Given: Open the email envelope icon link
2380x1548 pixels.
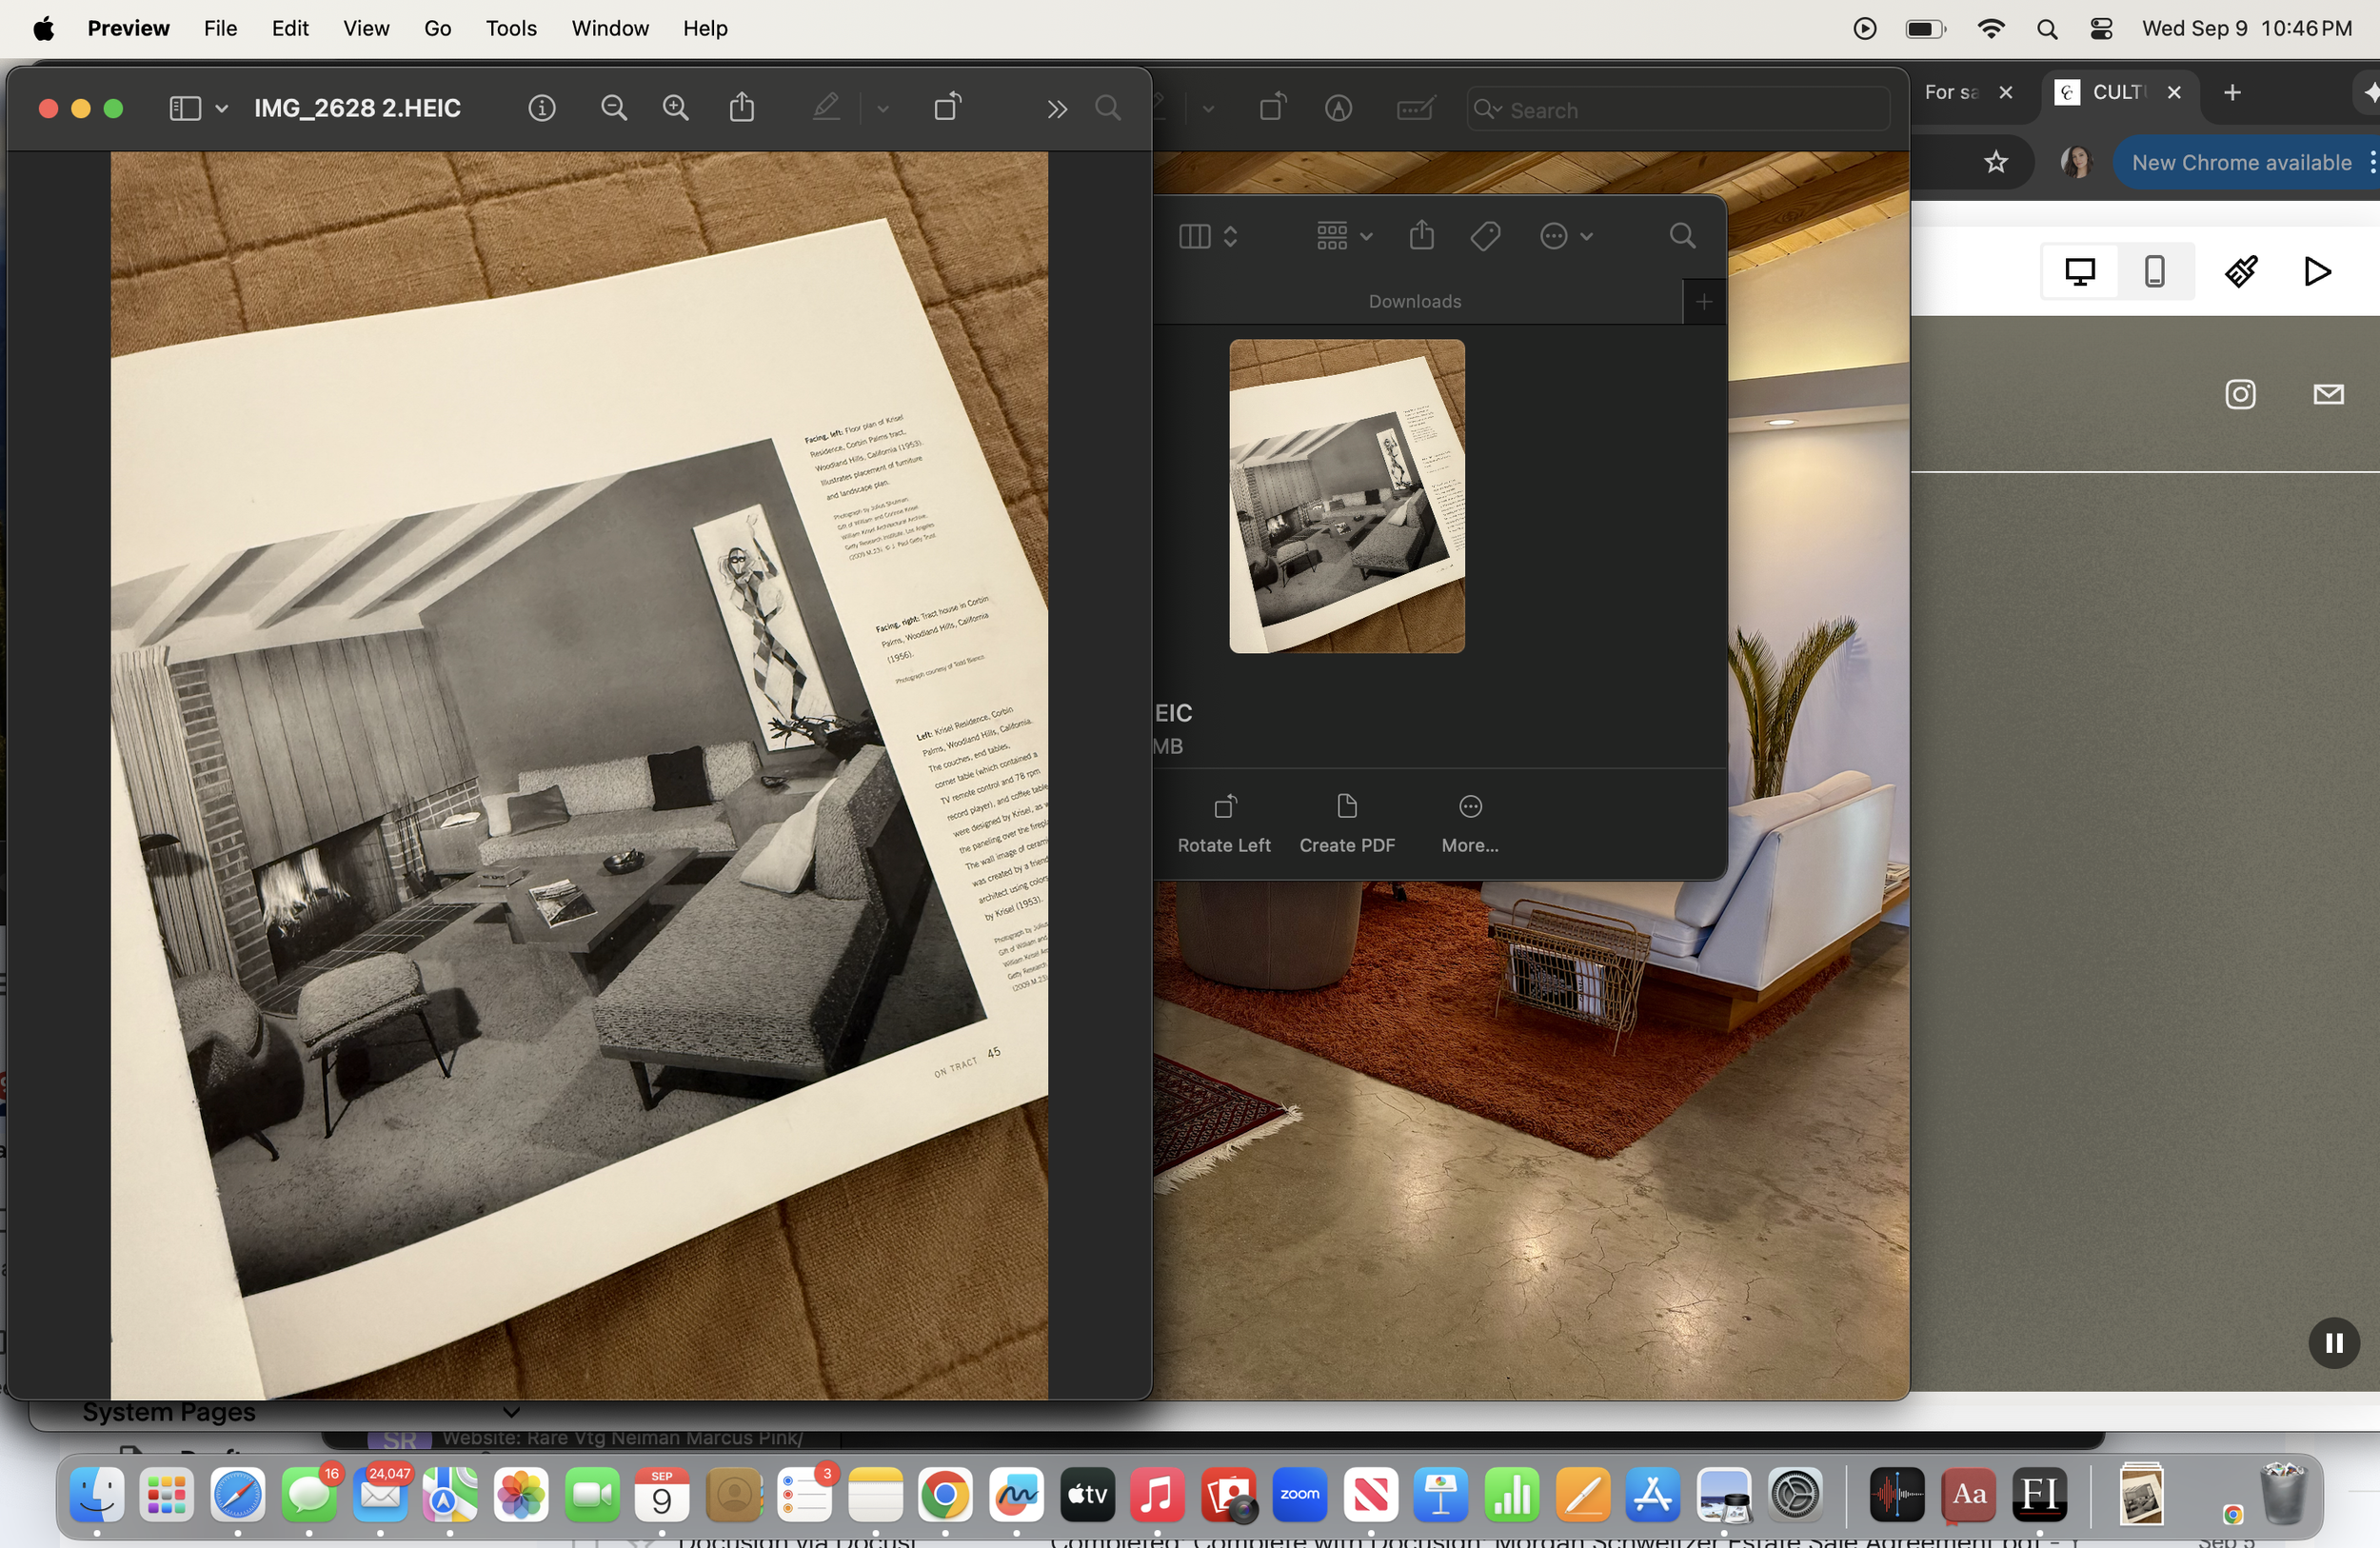Looking at the screenshot, I should click(2328, 394).
